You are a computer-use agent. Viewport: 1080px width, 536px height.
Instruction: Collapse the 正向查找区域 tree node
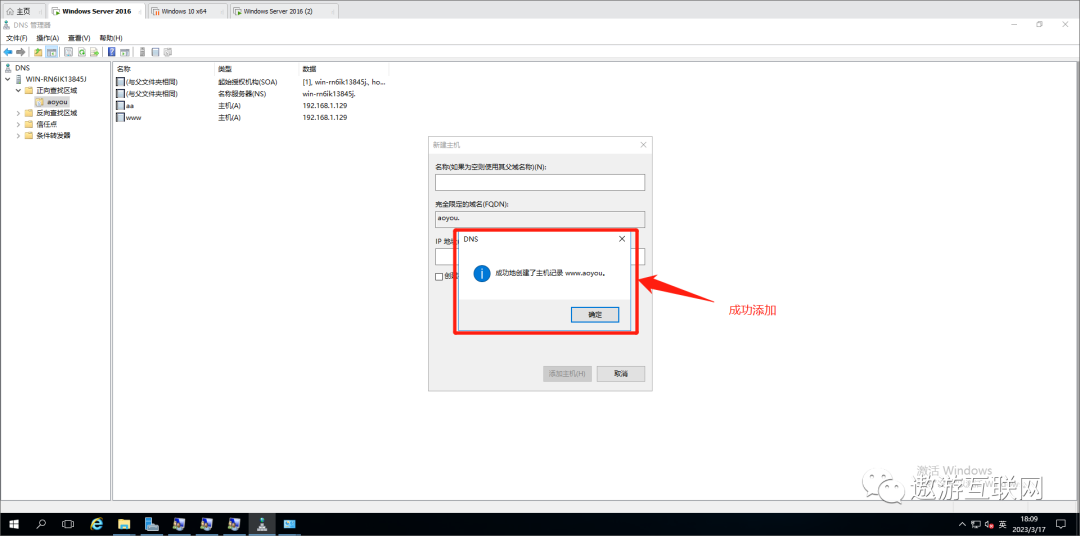[x=19, y=90]
